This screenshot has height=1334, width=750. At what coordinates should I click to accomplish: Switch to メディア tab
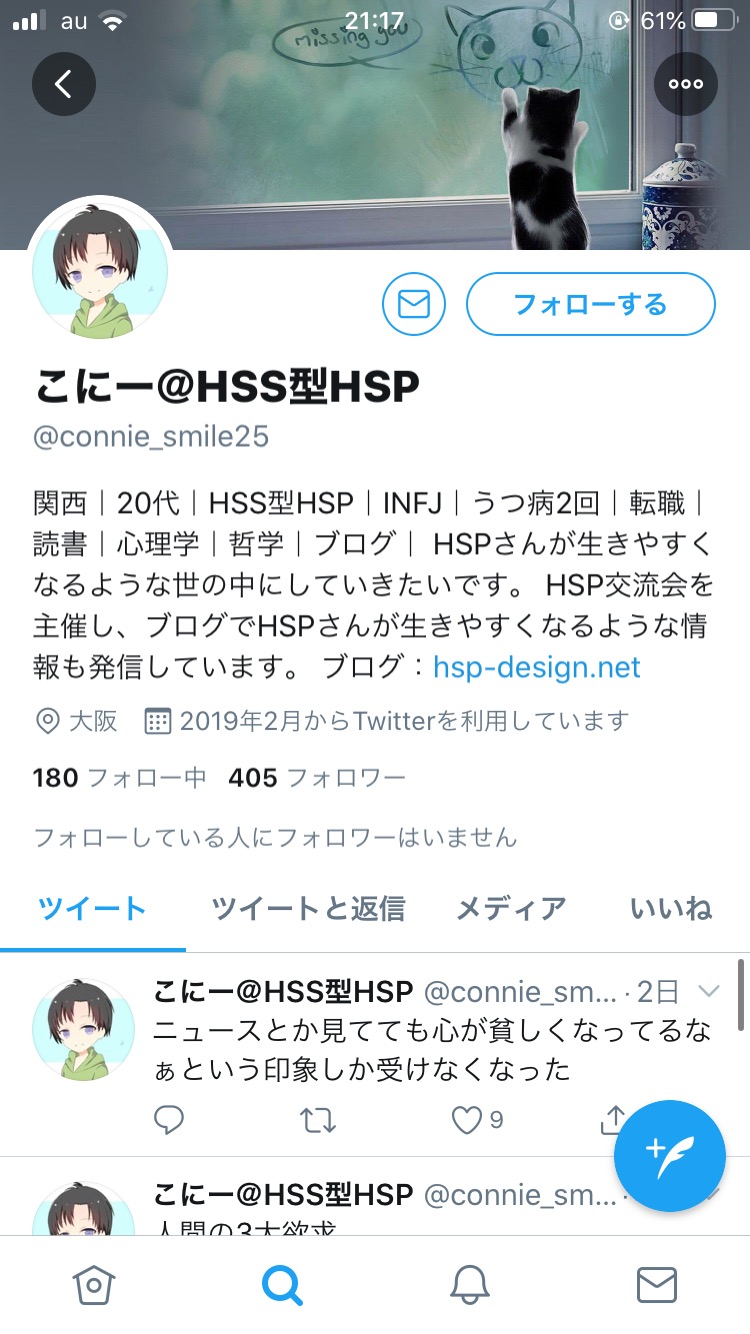[511, 908]
